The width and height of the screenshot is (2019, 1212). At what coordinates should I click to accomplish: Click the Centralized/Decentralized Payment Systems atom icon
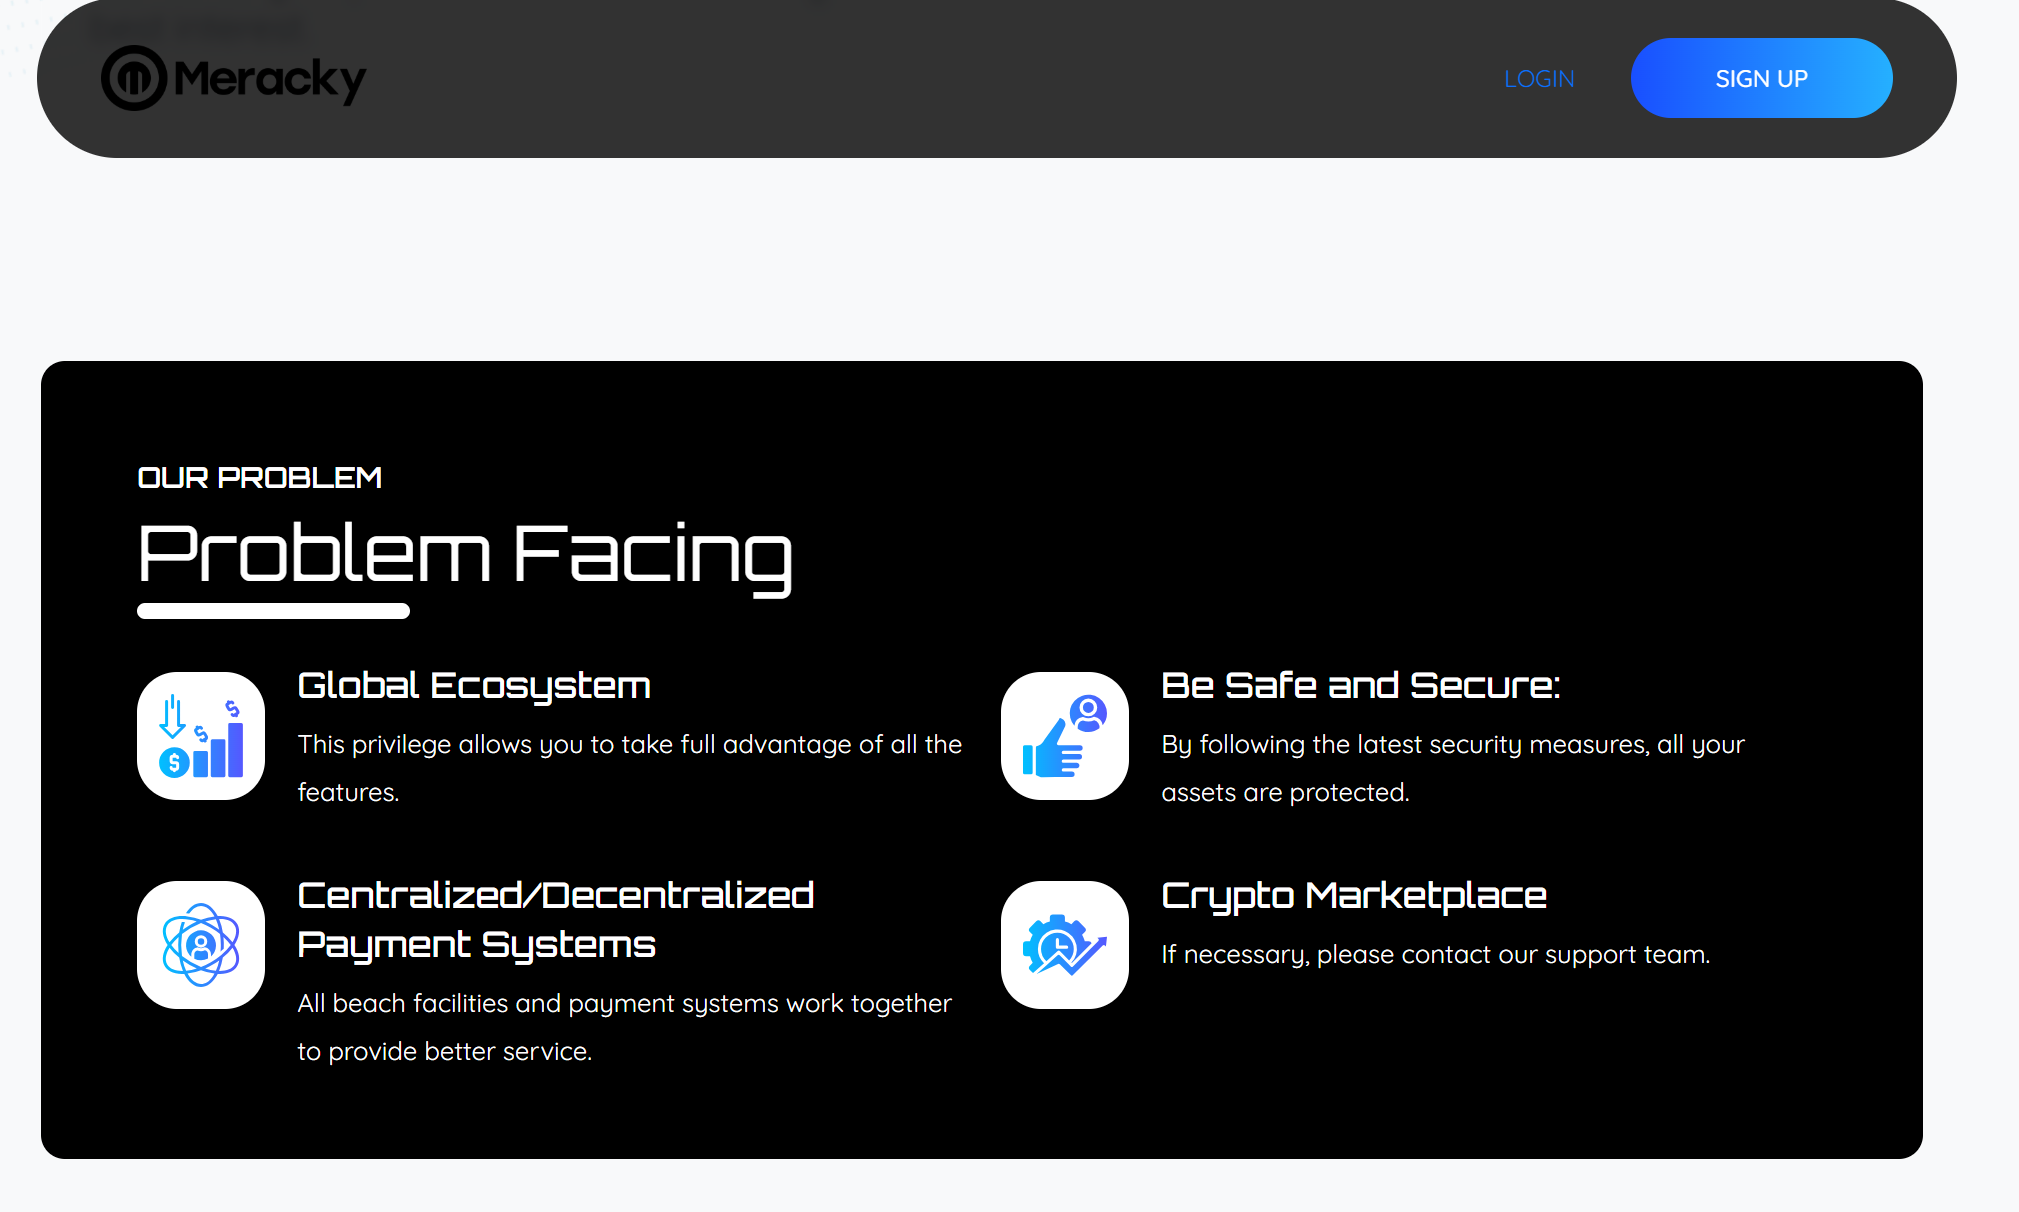click(201, 945)
